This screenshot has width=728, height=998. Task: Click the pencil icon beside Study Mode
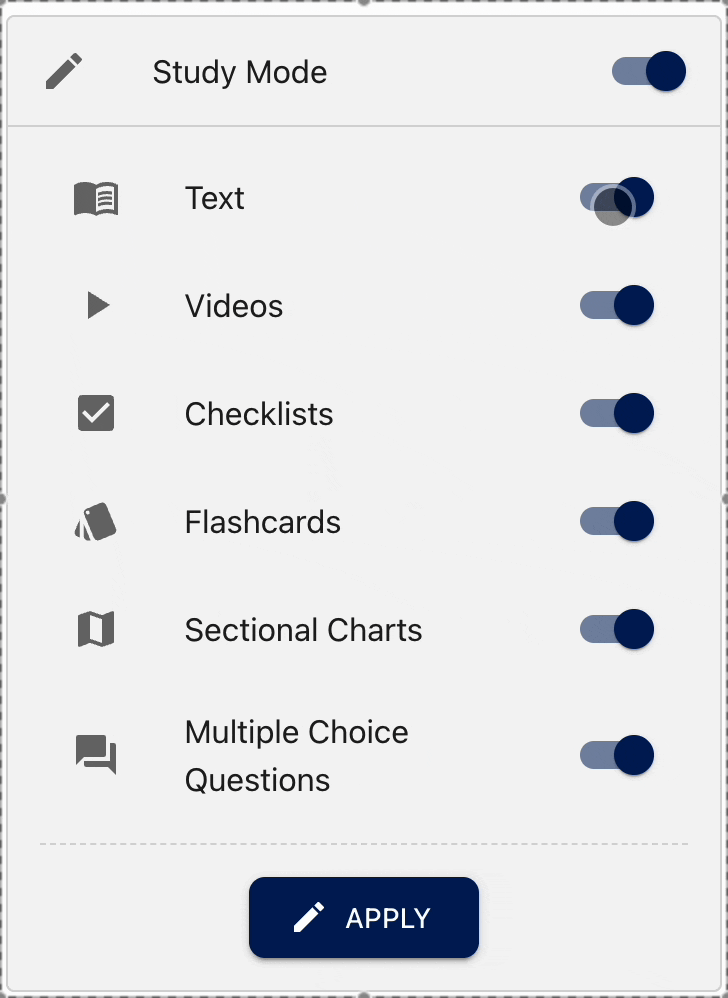click(64, 73)
